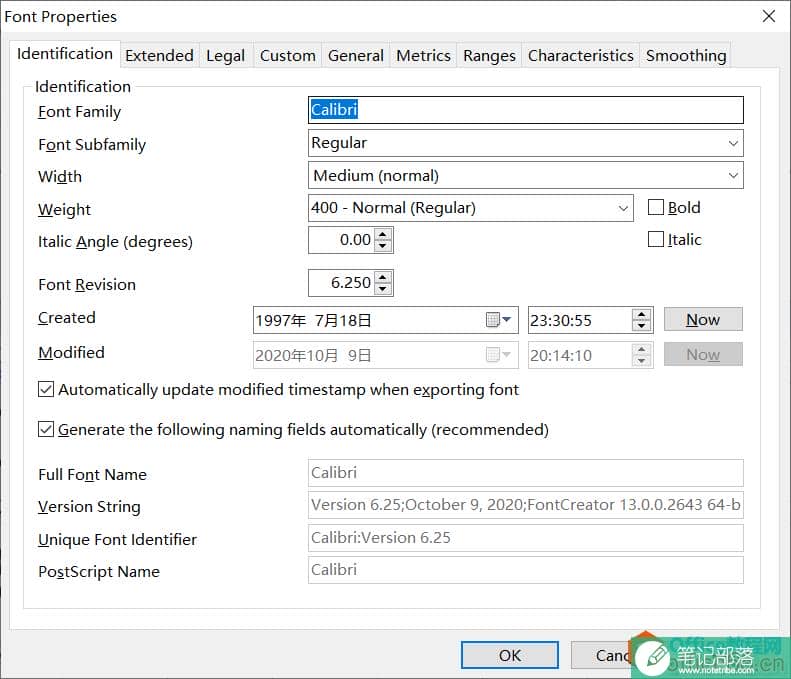Image resolution: width=791 pixels, height=679 pixels.
Task: Click the Created date field
Action: tap(385, 320)
